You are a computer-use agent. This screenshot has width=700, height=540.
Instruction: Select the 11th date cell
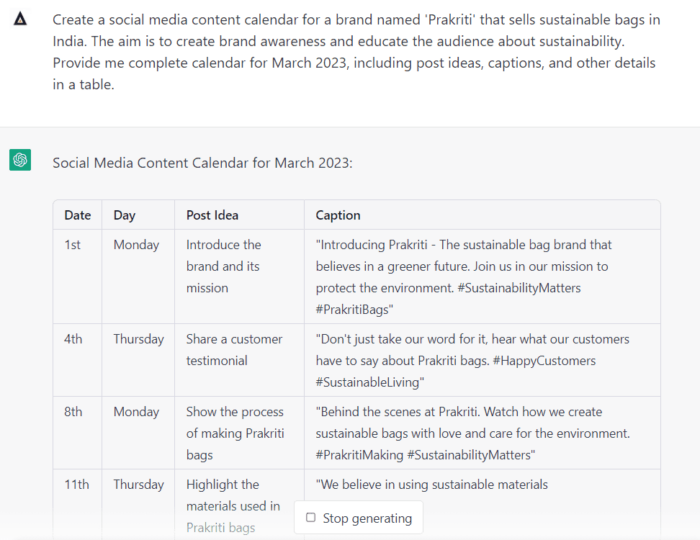click(77, 485)
